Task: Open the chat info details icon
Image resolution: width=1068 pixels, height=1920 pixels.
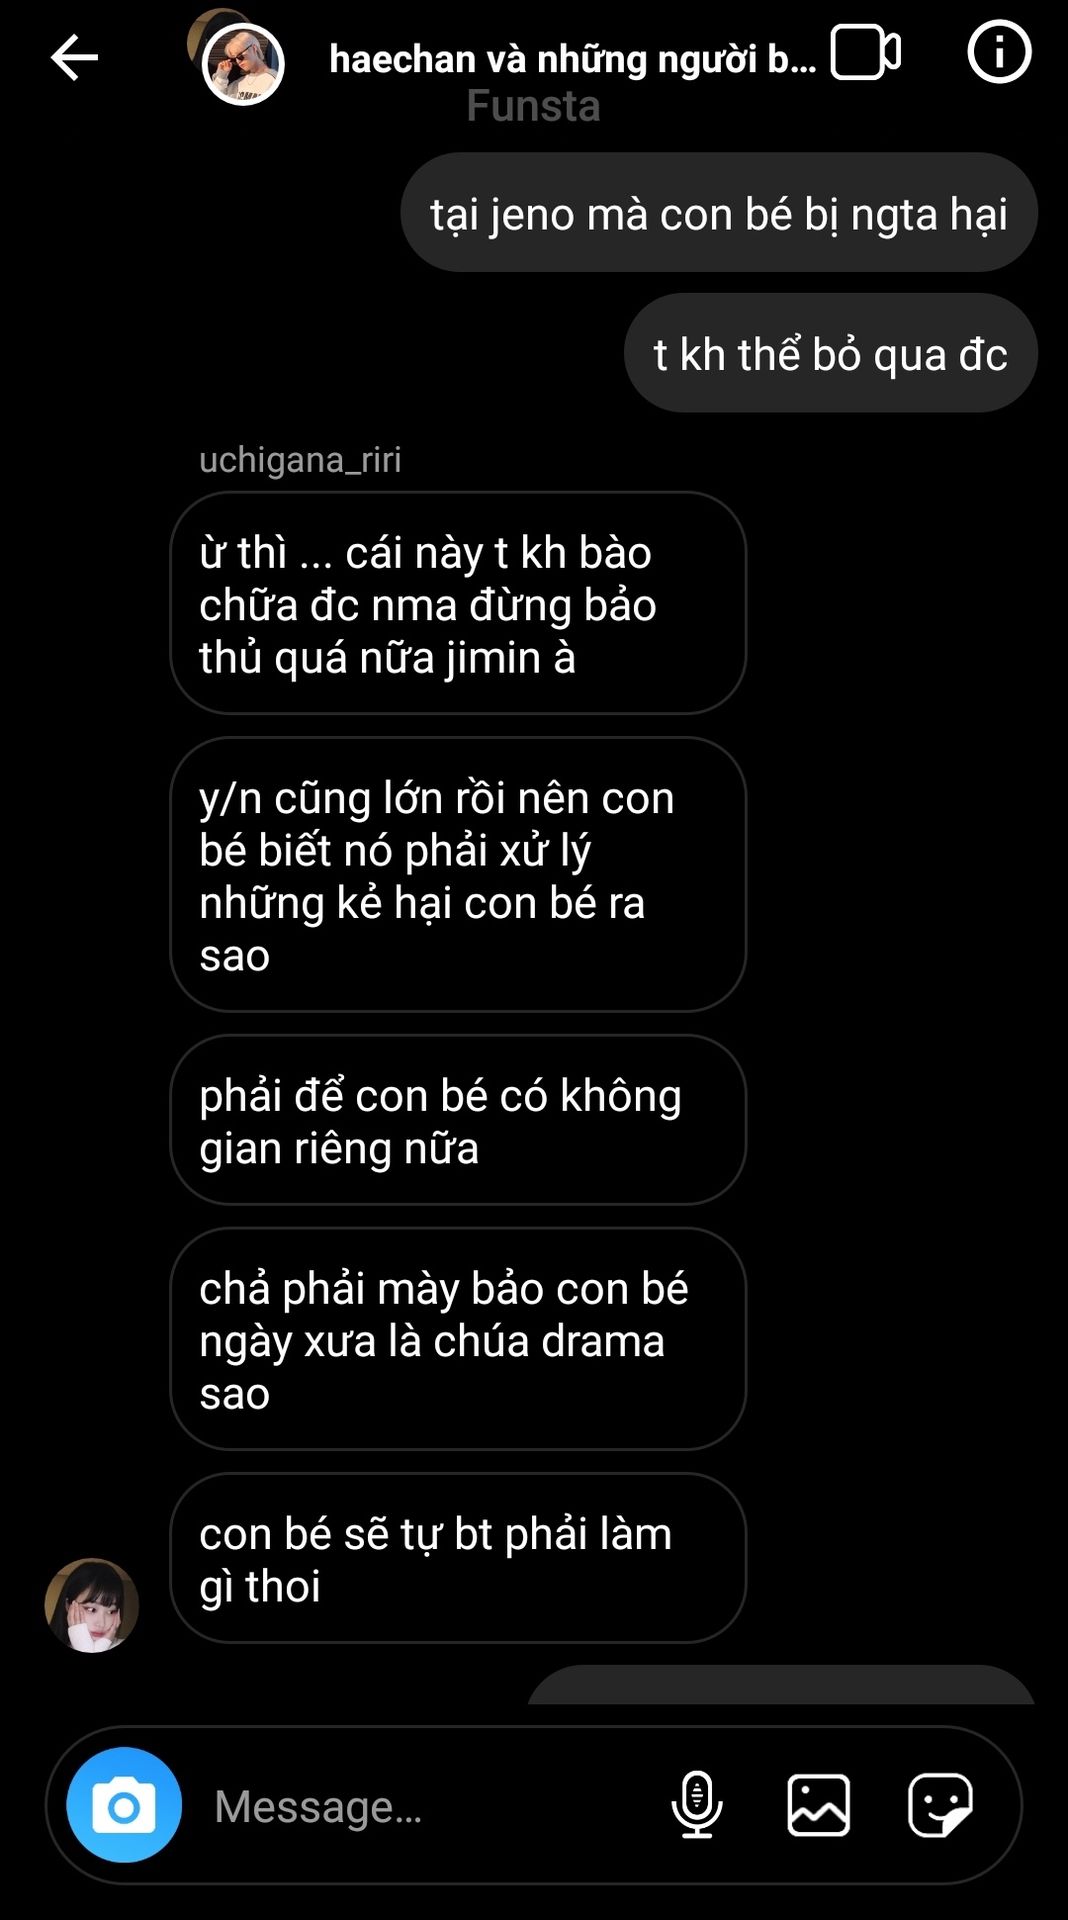Action: tap(999, 51)
